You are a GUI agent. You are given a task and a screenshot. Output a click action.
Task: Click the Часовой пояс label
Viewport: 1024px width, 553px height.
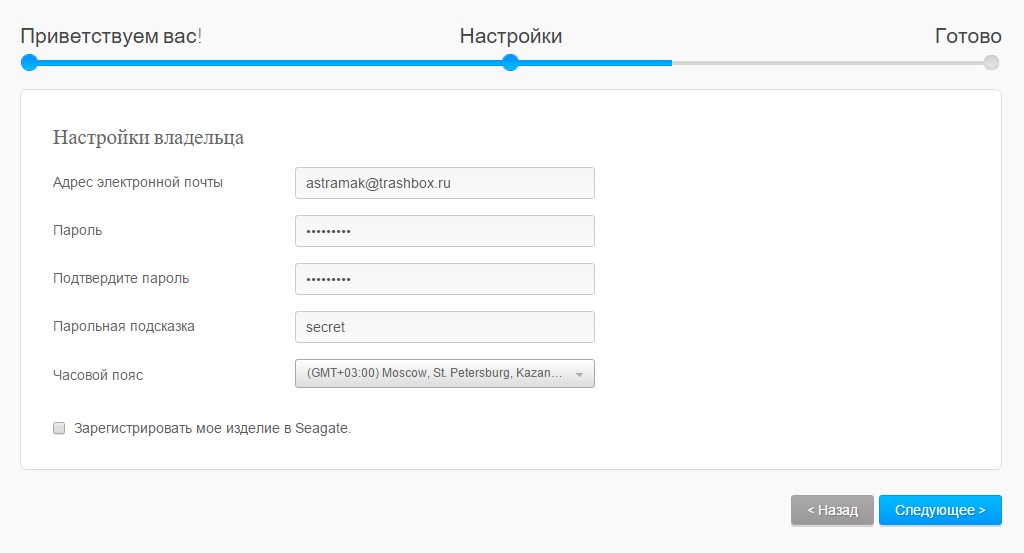[x=98, y=375]
